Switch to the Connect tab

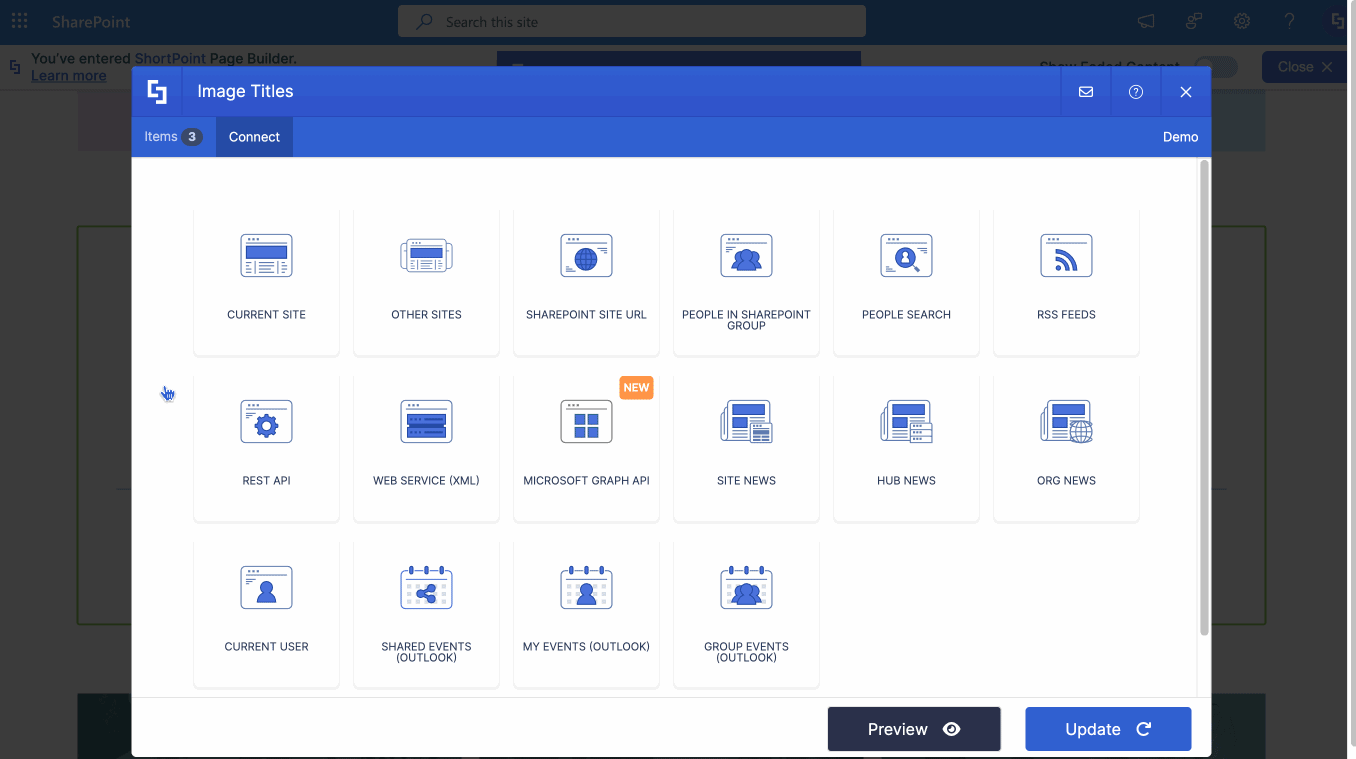254,137
